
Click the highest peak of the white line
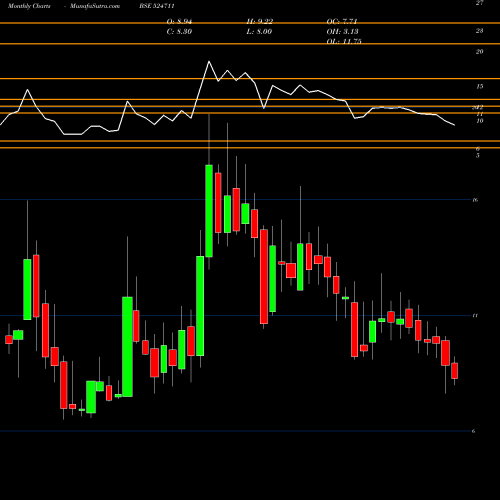click(209, 61)
